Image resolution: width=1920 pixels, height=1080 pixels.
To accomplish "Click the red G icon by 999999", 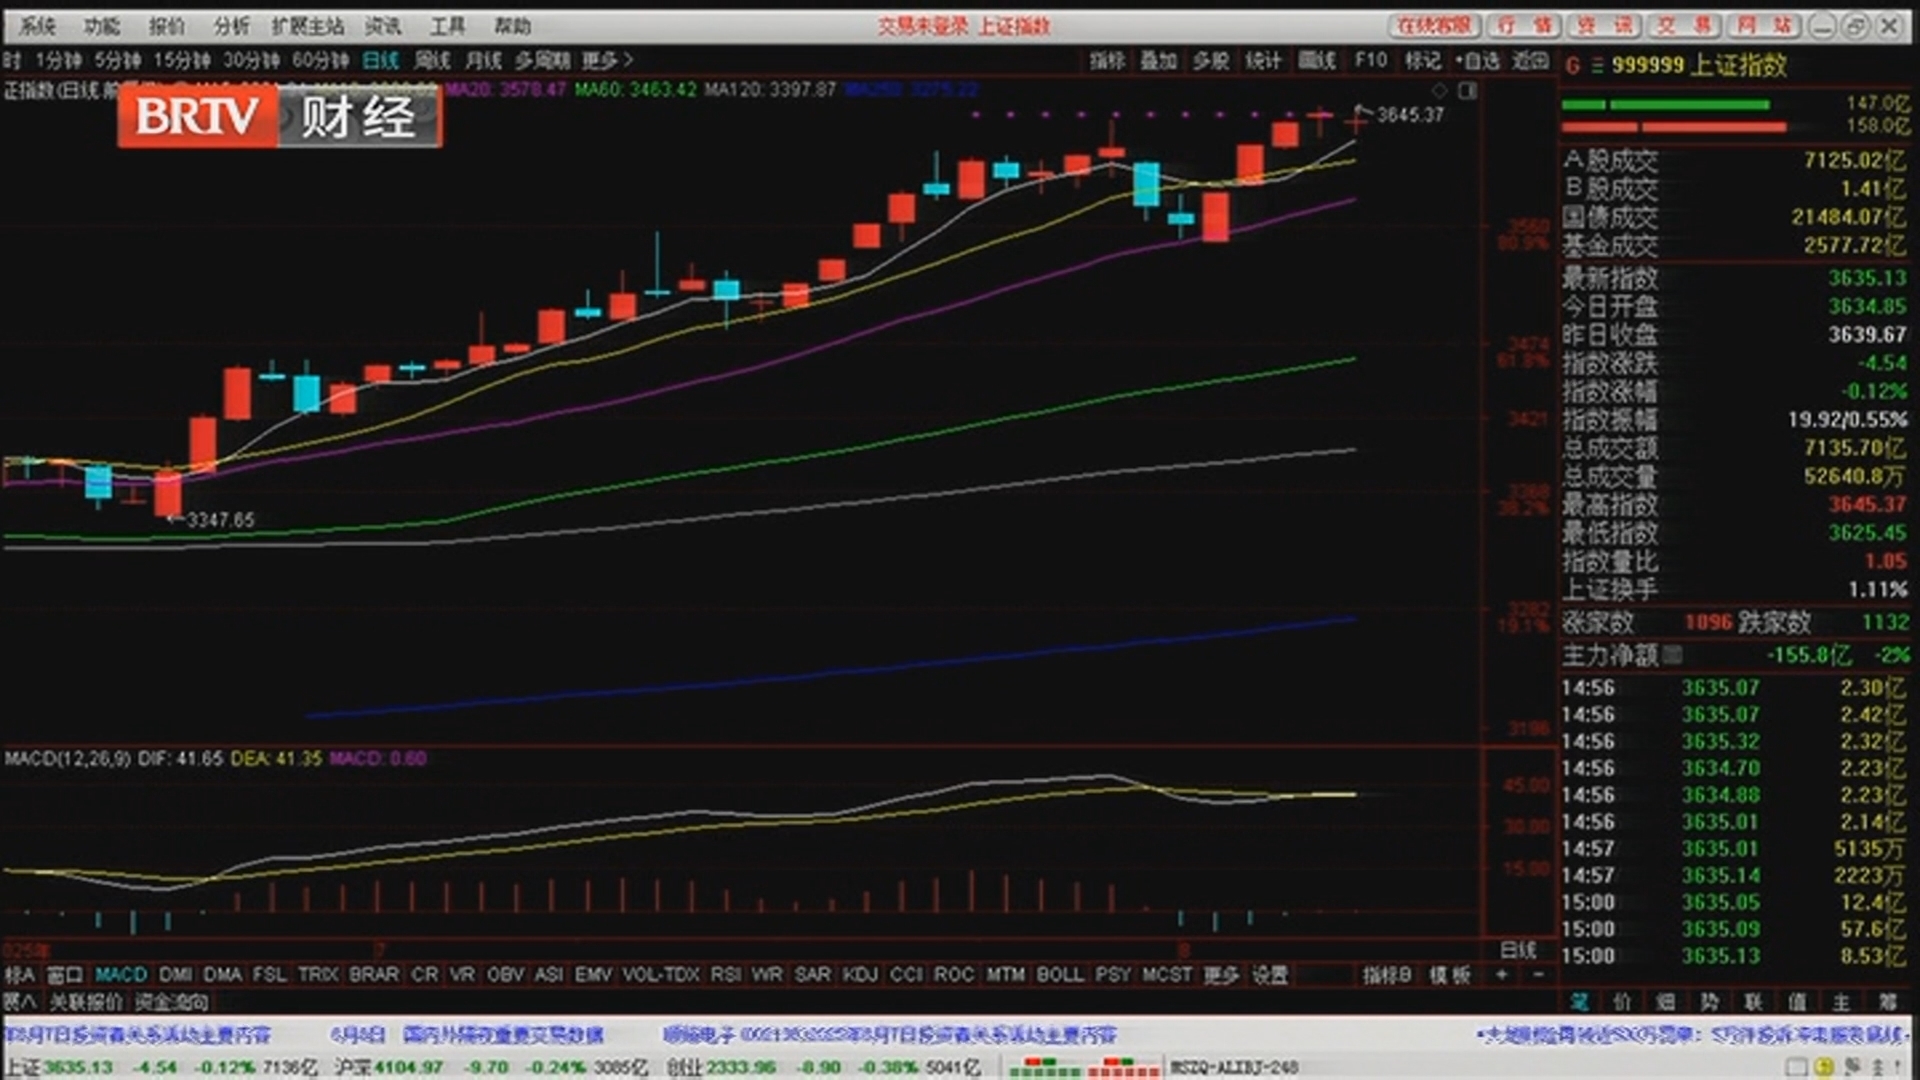I will pos(1573,66).
